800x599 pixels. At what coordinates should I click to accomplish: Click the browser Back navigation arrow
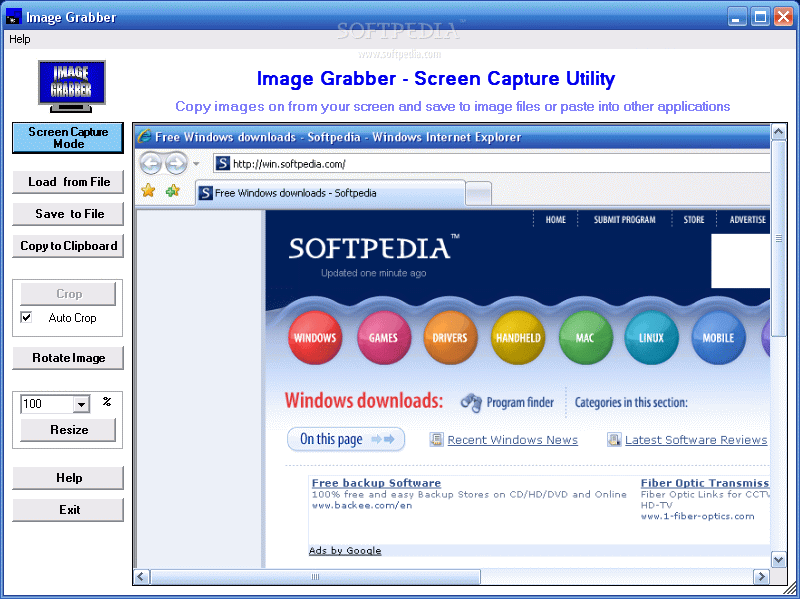tap(151, 162)
